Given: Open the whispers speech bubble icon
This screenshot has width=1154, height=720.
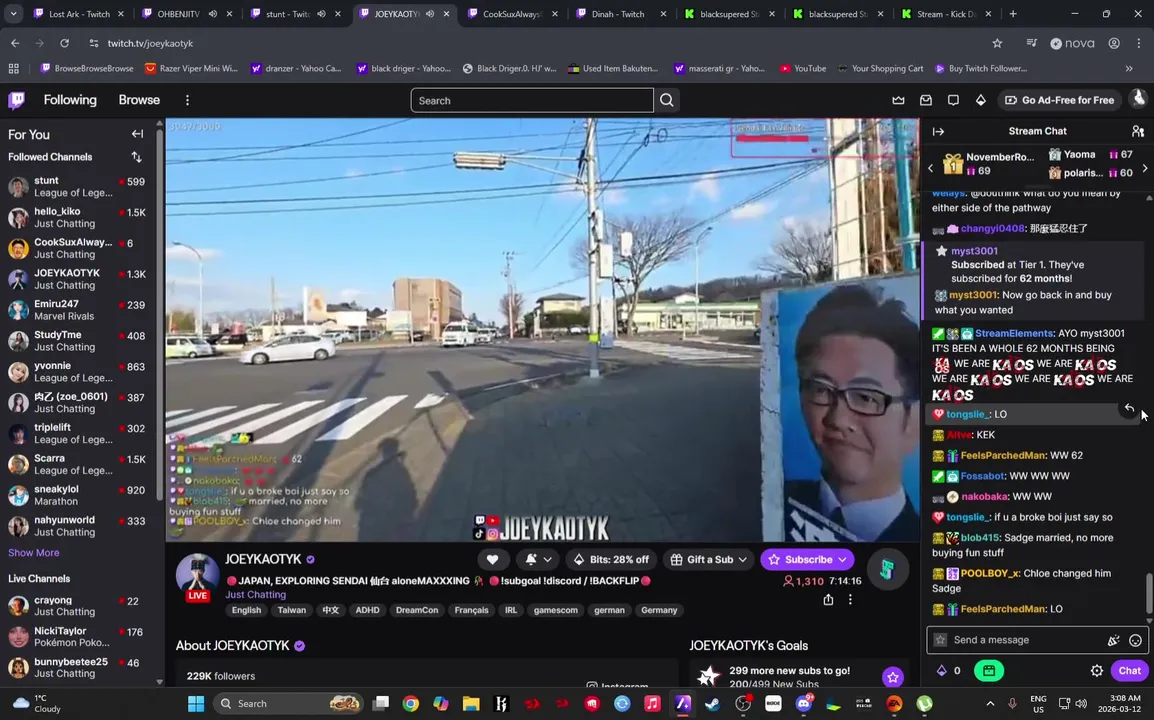Looking at the screenshot, I should click(953, 100).
